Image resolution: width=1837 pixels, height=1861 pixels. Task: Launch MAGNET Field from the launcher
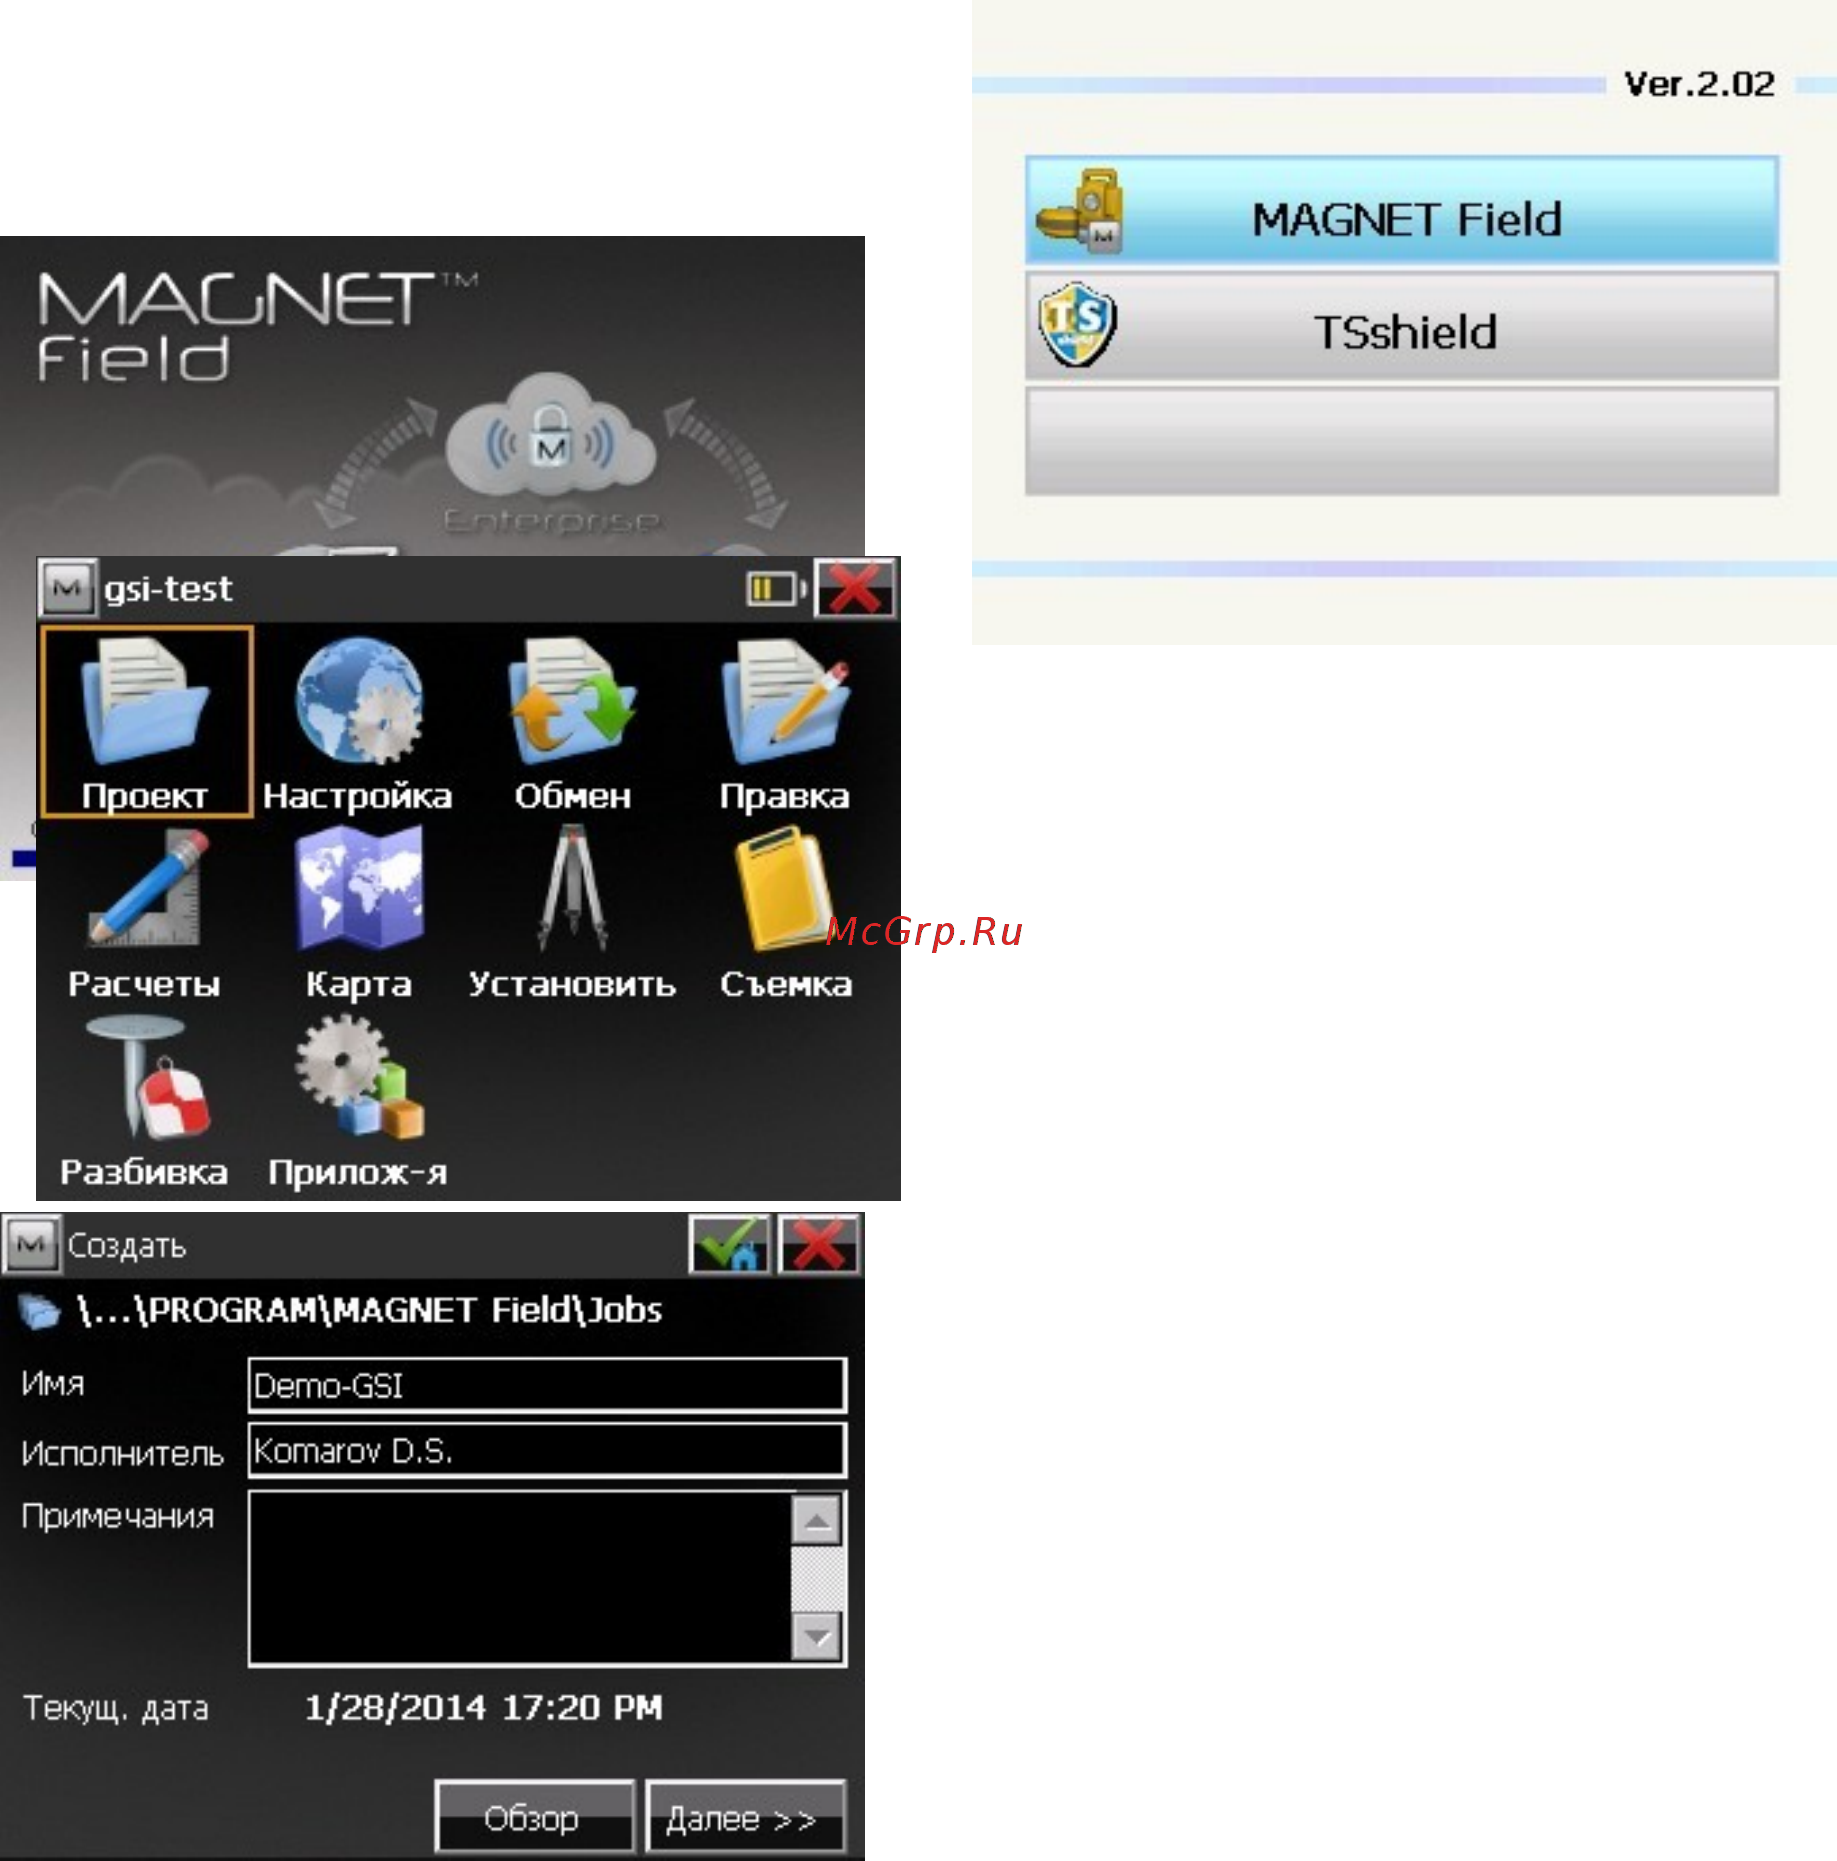(x=1402, y=211)
